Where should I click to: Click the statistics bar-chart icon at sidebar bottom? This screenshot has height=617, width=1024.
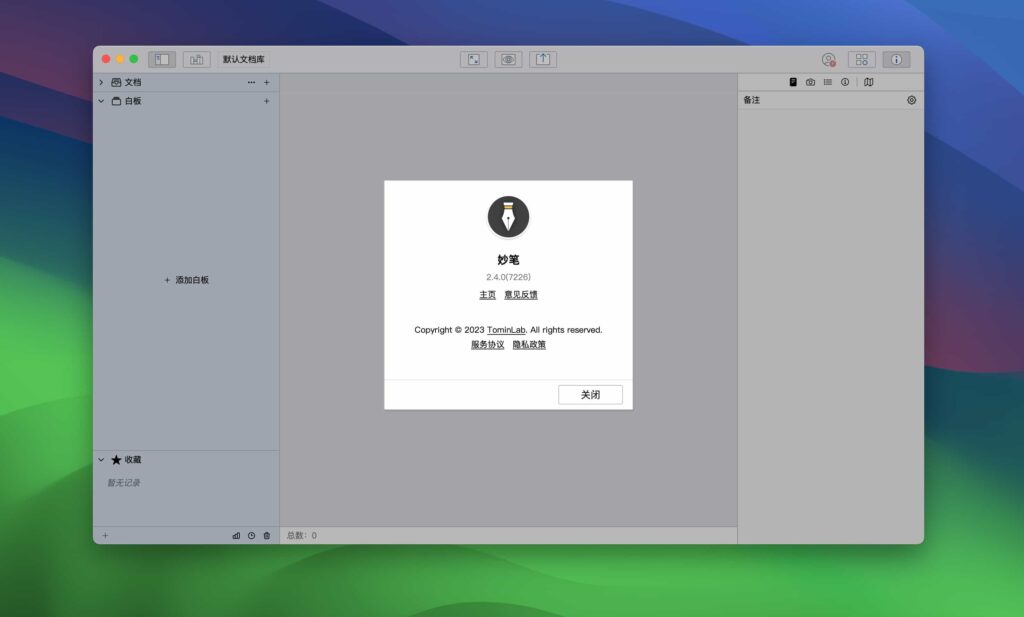click(x=236, y=535)
